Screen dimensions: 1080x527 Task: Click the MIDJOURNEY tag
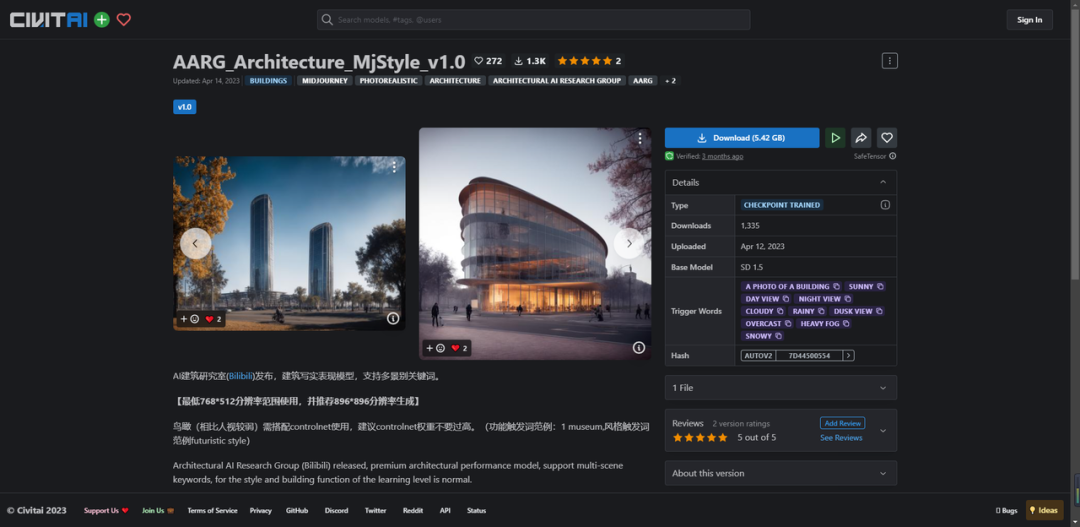[x=325, y=81]
